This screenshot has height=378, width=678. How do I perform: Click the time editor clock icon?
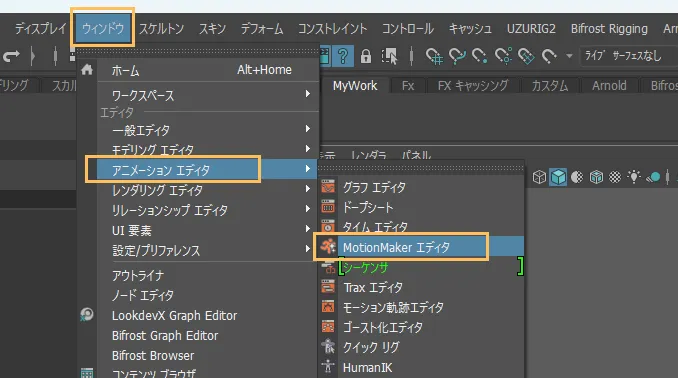point(328,226)
